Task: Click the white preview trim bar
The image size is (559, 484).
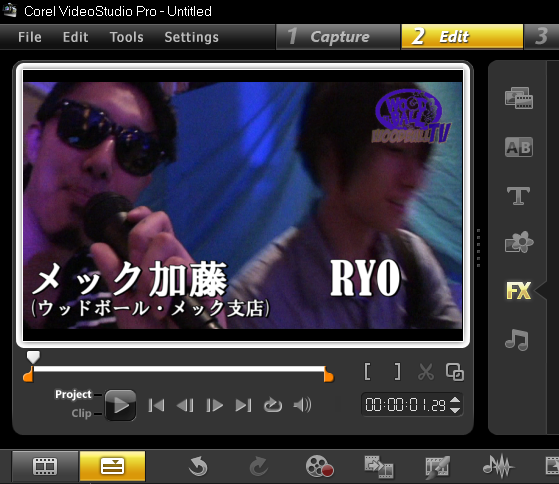Action: [179, 369]
